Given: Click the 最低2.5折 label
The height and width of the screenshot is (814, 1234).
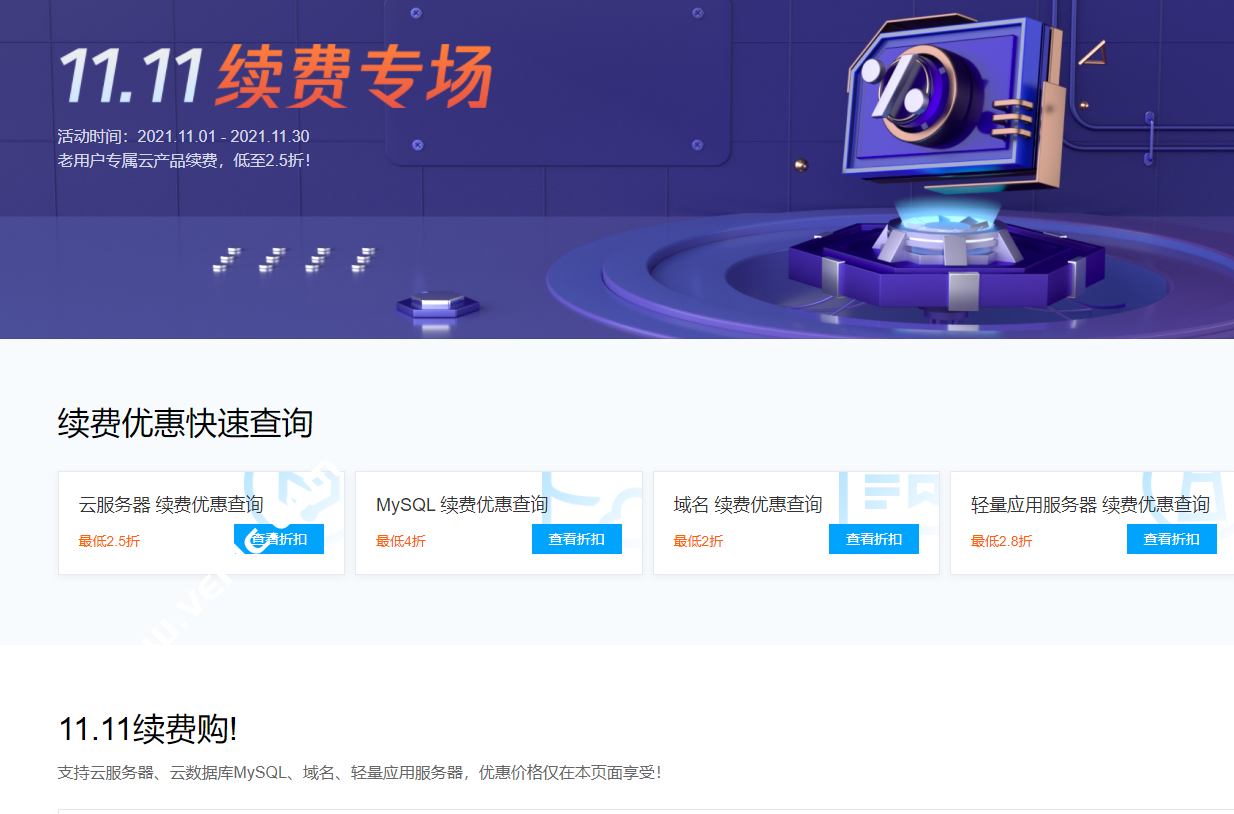Looking at the screenshot, I should click(108, 539).
